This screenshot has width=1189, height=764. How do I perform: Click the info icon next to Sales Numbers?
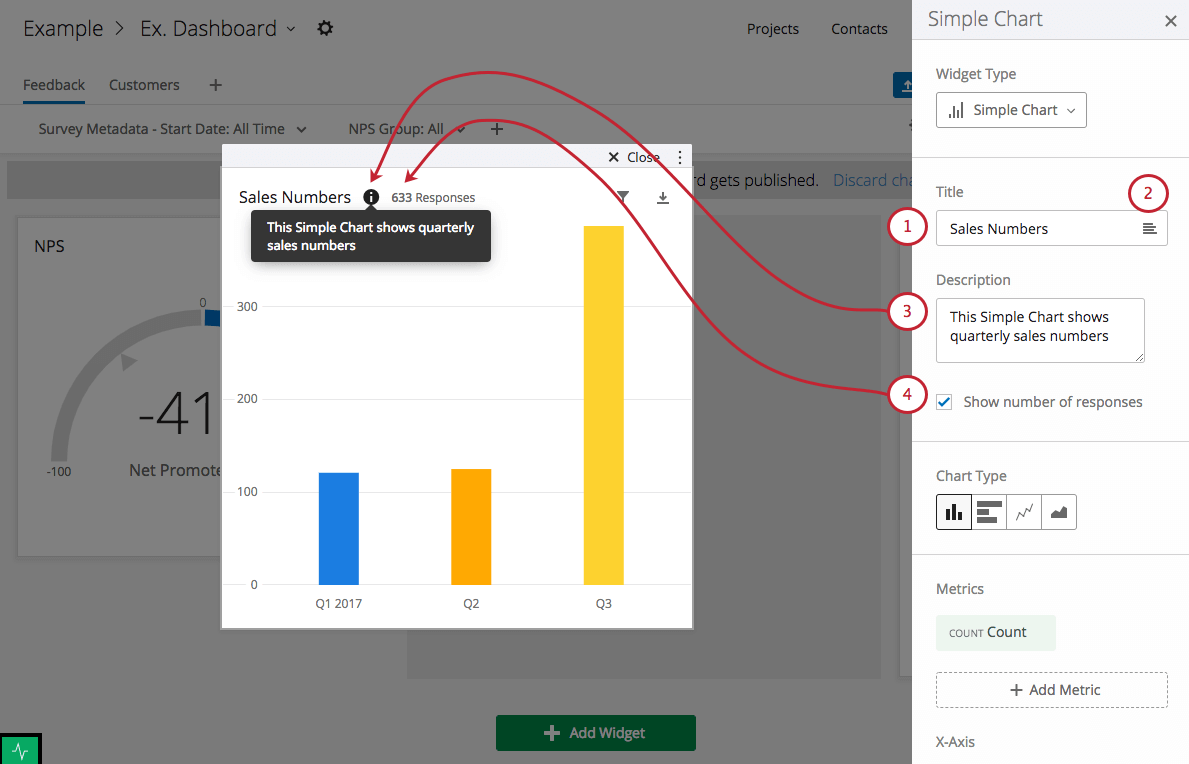point(371,197)
